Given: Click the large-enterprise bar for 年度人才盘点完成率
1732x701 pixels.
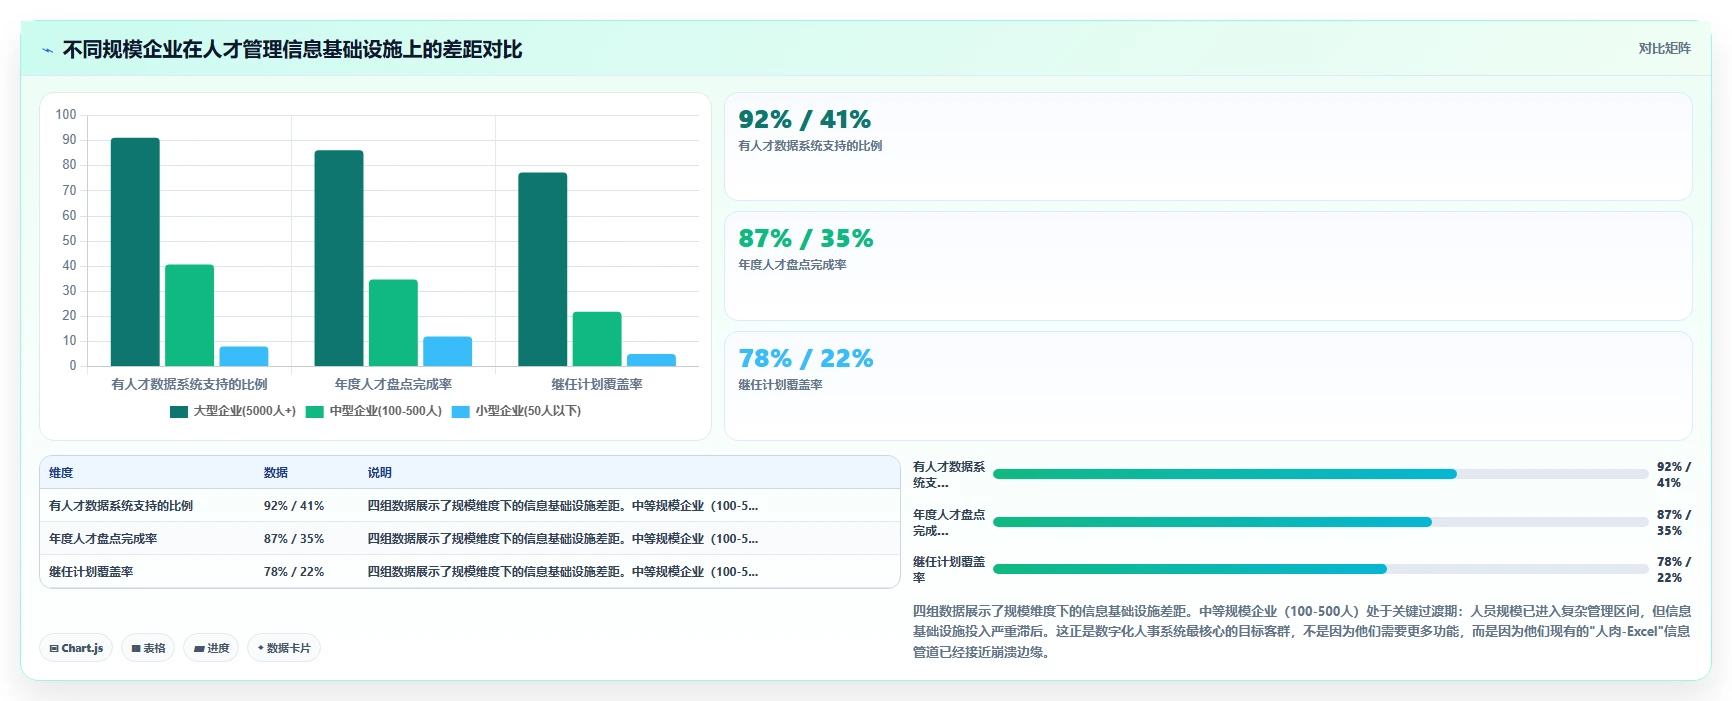Looking at the screenshot, I should (339, 258).
